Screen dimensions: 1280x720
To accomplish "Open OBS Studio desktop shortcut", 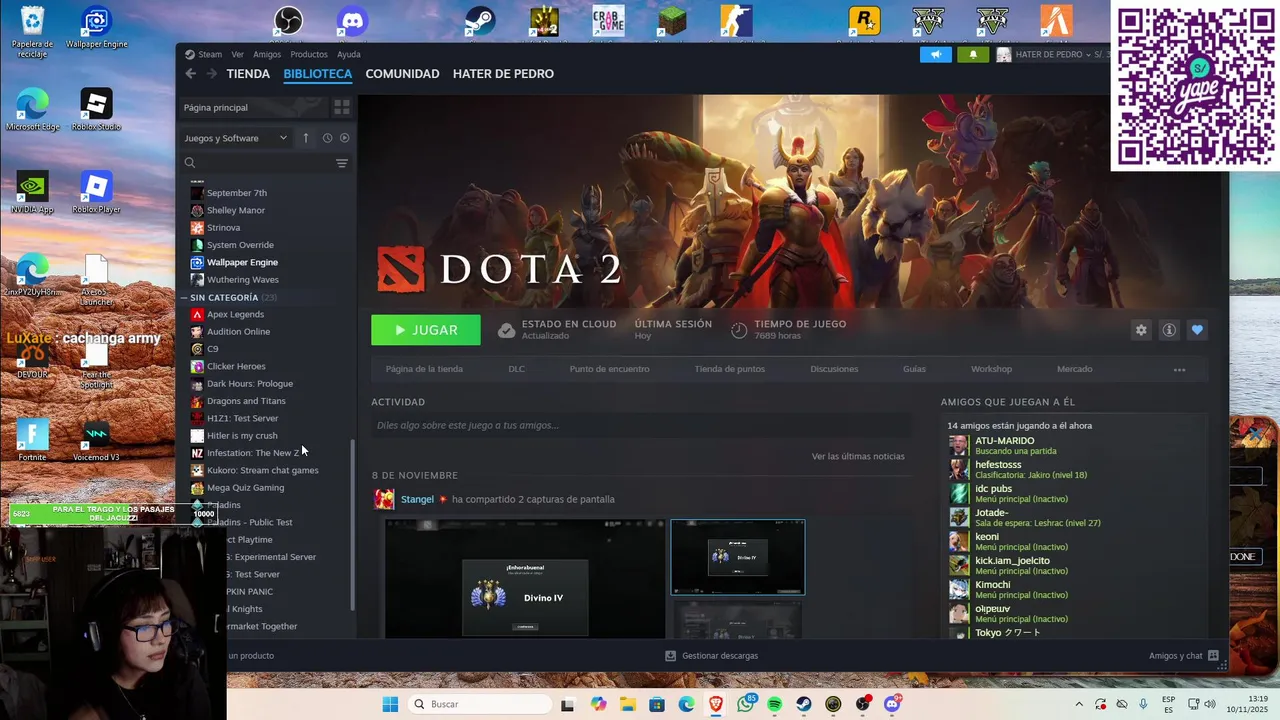I will click(288, 20).
